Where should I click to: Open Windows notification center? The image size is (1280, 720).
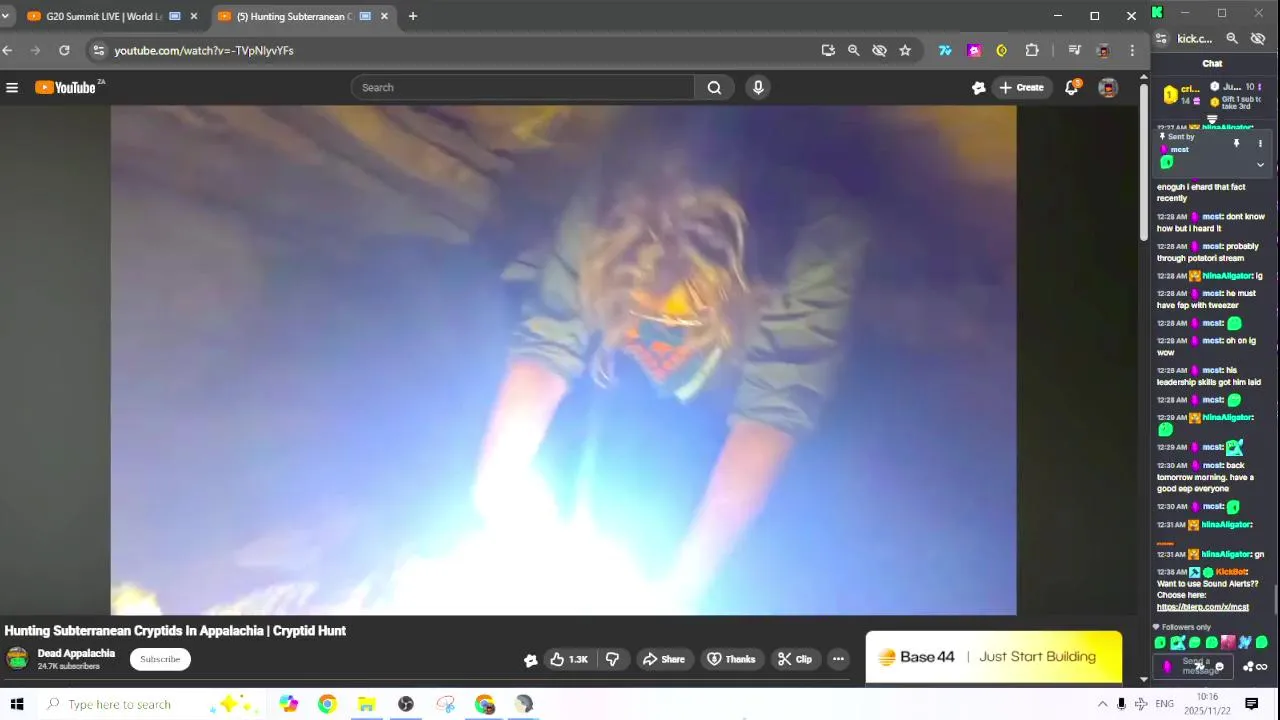click(x=1251, y=704)
